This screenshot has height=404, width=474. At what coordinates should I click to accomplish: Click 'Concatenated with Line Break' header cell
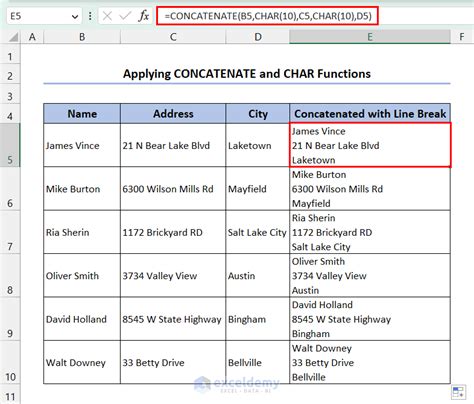click(370, 114)
